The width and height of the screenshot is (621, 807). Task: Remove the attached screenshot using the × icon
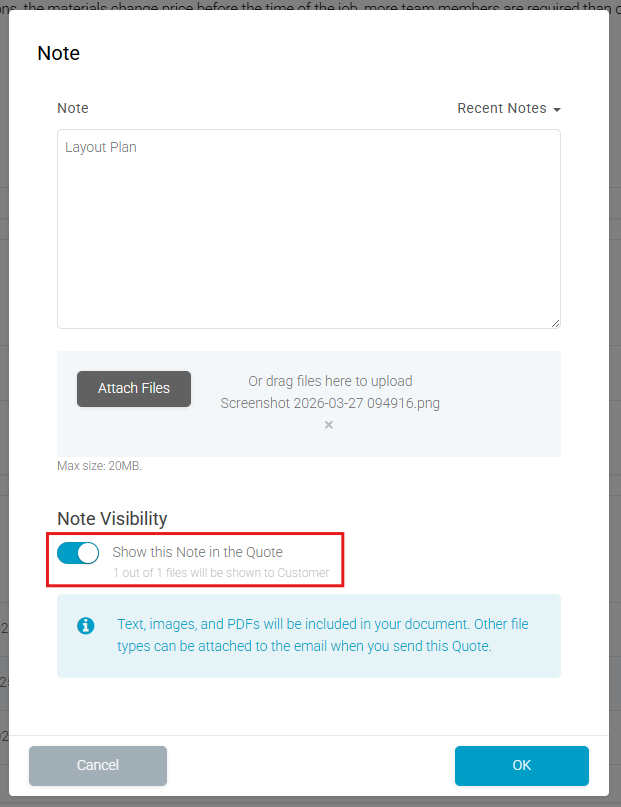click(328, 424)
